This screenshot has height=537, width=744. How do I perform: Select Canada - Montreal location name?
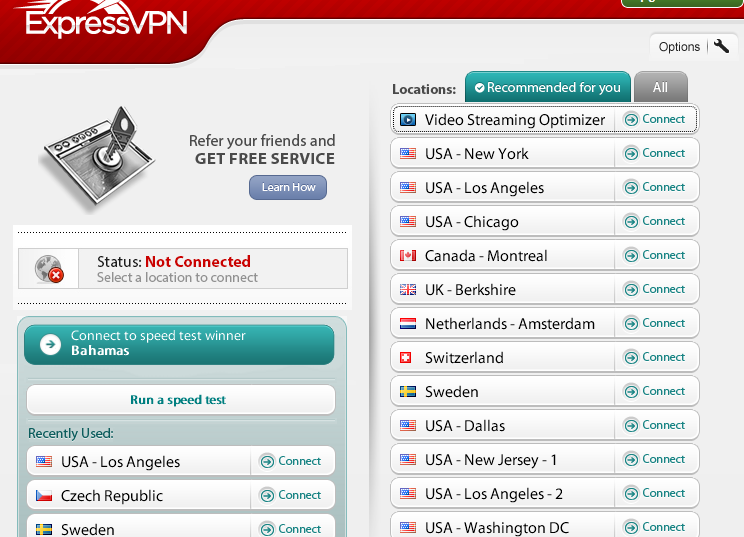(x=486, y=256)
